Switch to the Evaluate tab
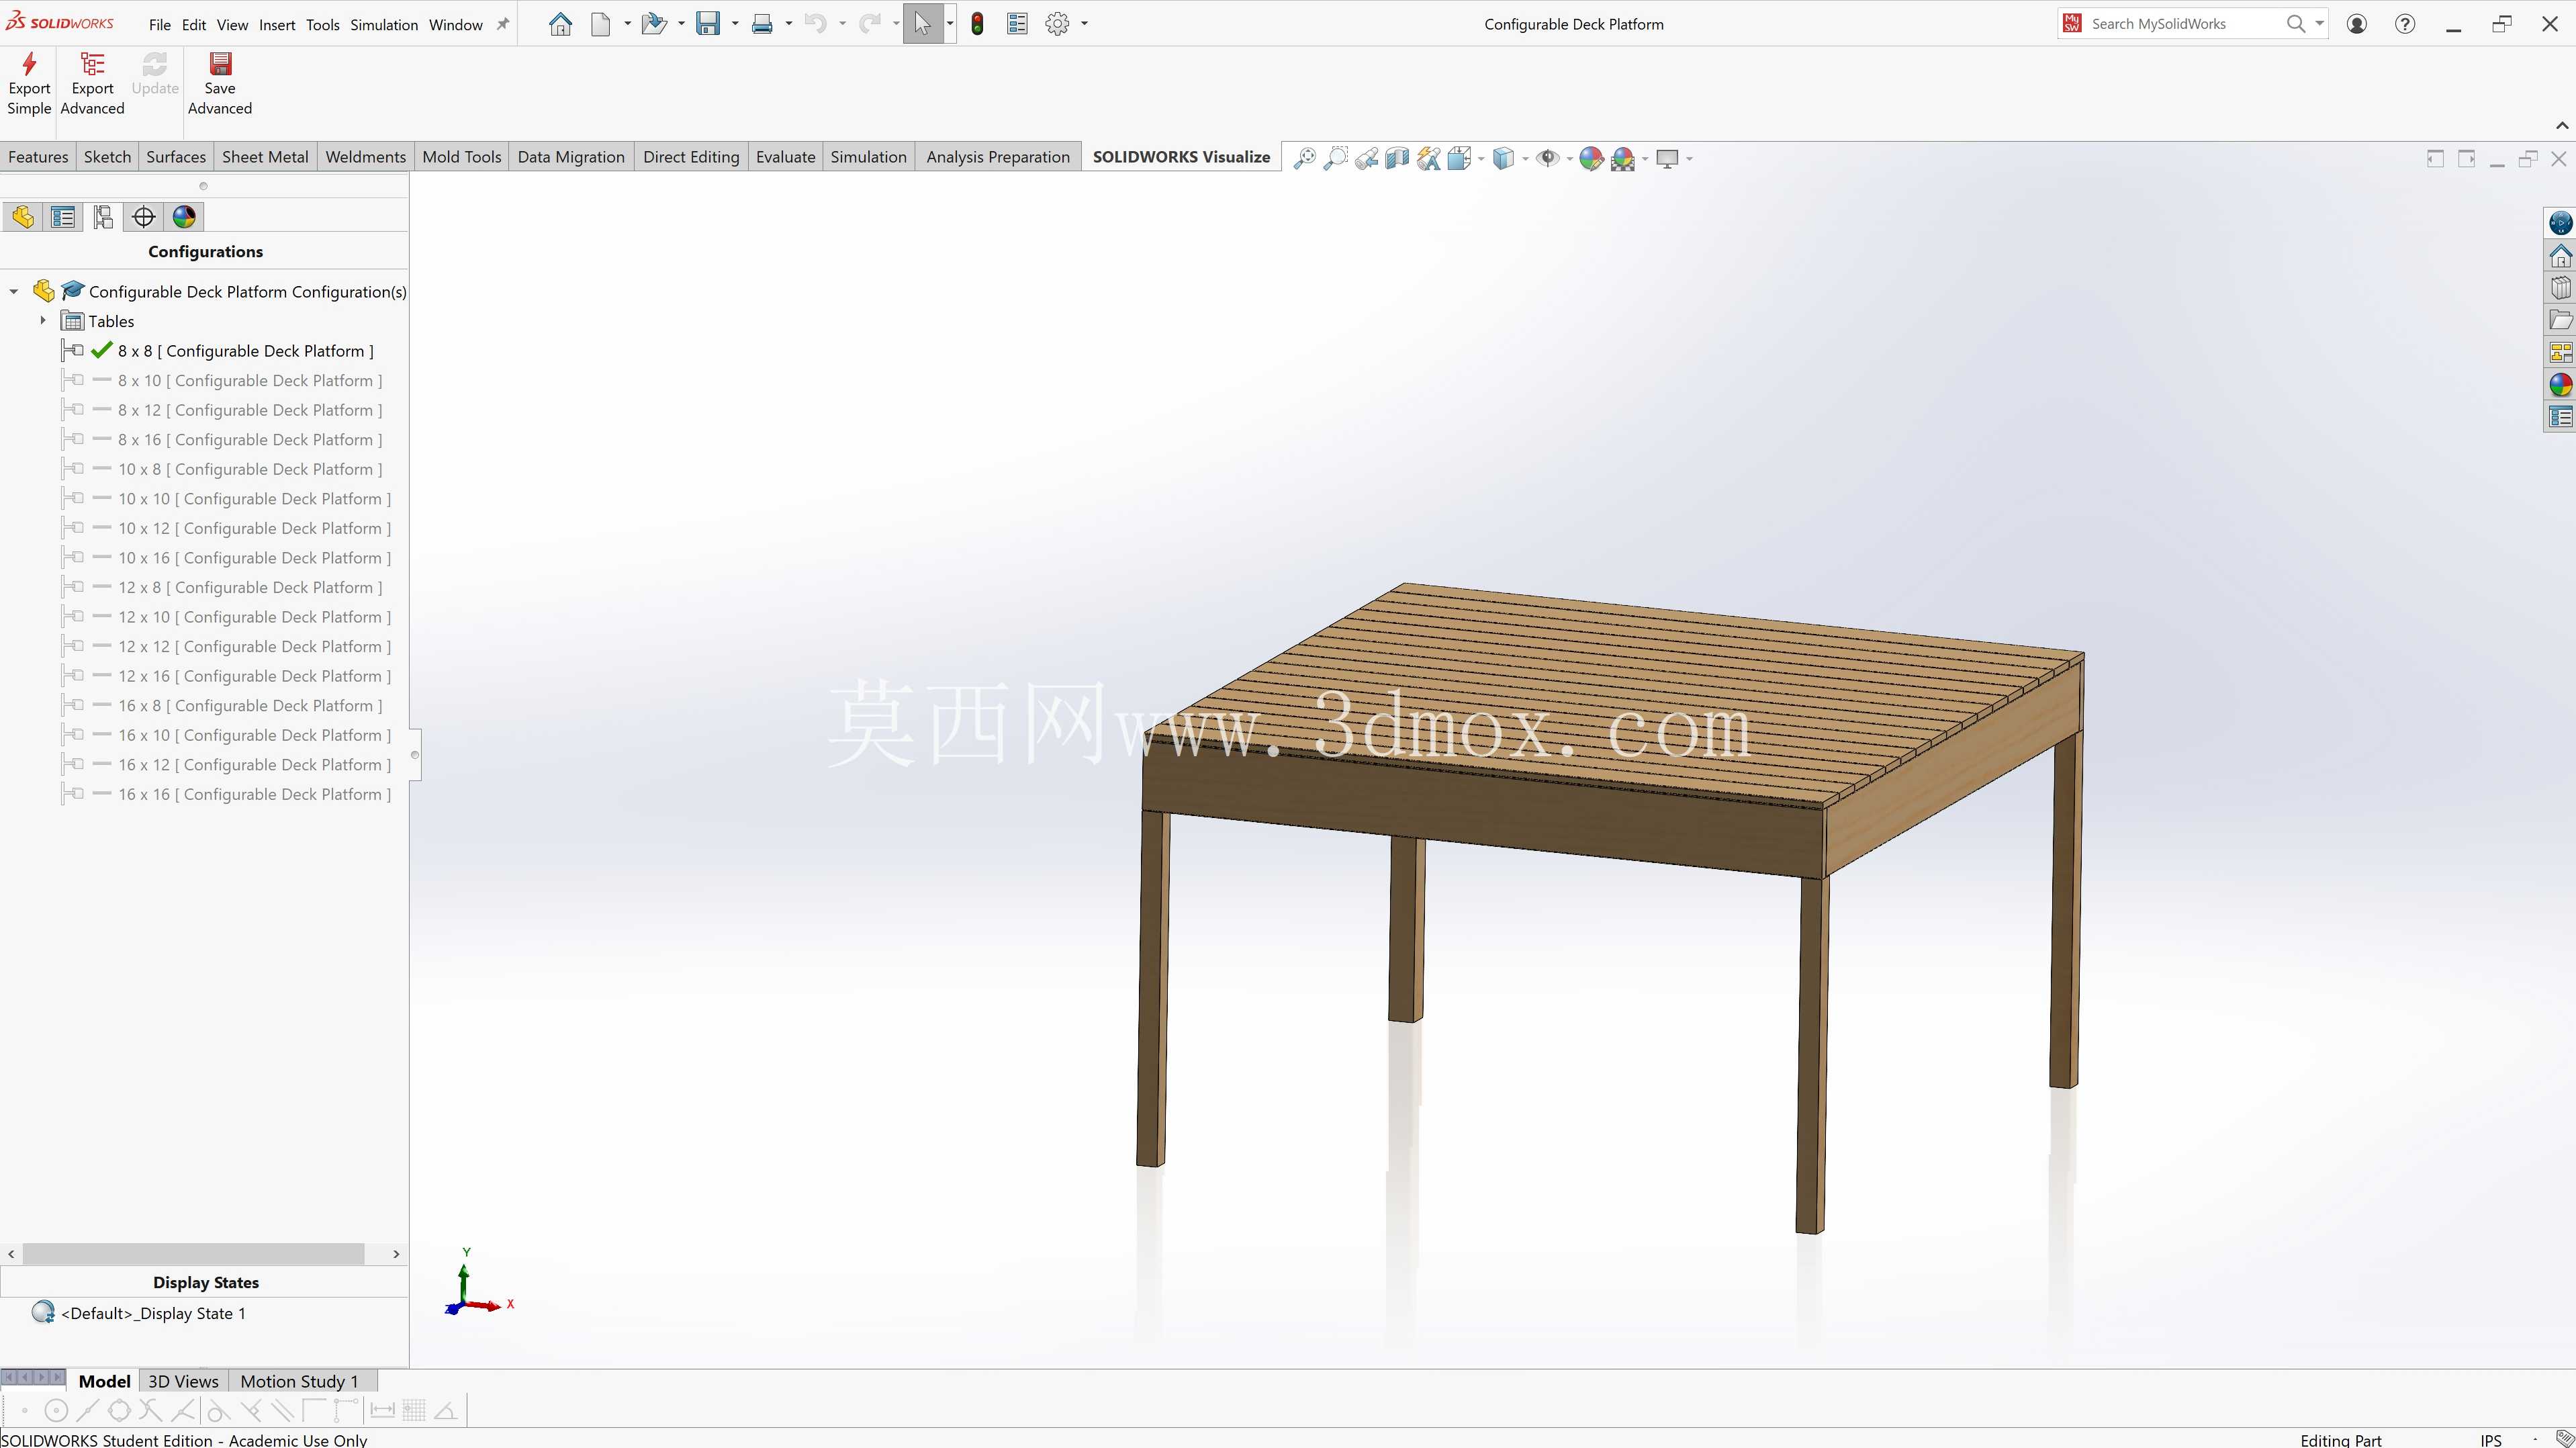Screen dimensions: 2576x1448 point(785,157)
